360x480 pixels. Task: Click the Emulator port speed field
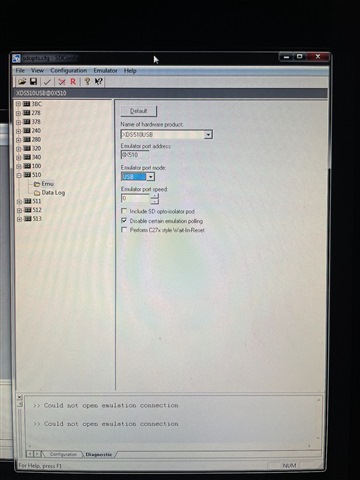[136, 198]
